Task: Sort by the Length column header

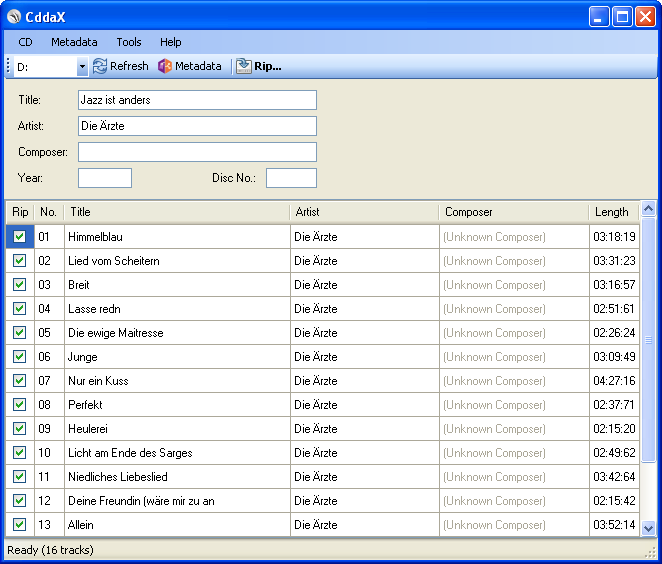Action: 611,212
